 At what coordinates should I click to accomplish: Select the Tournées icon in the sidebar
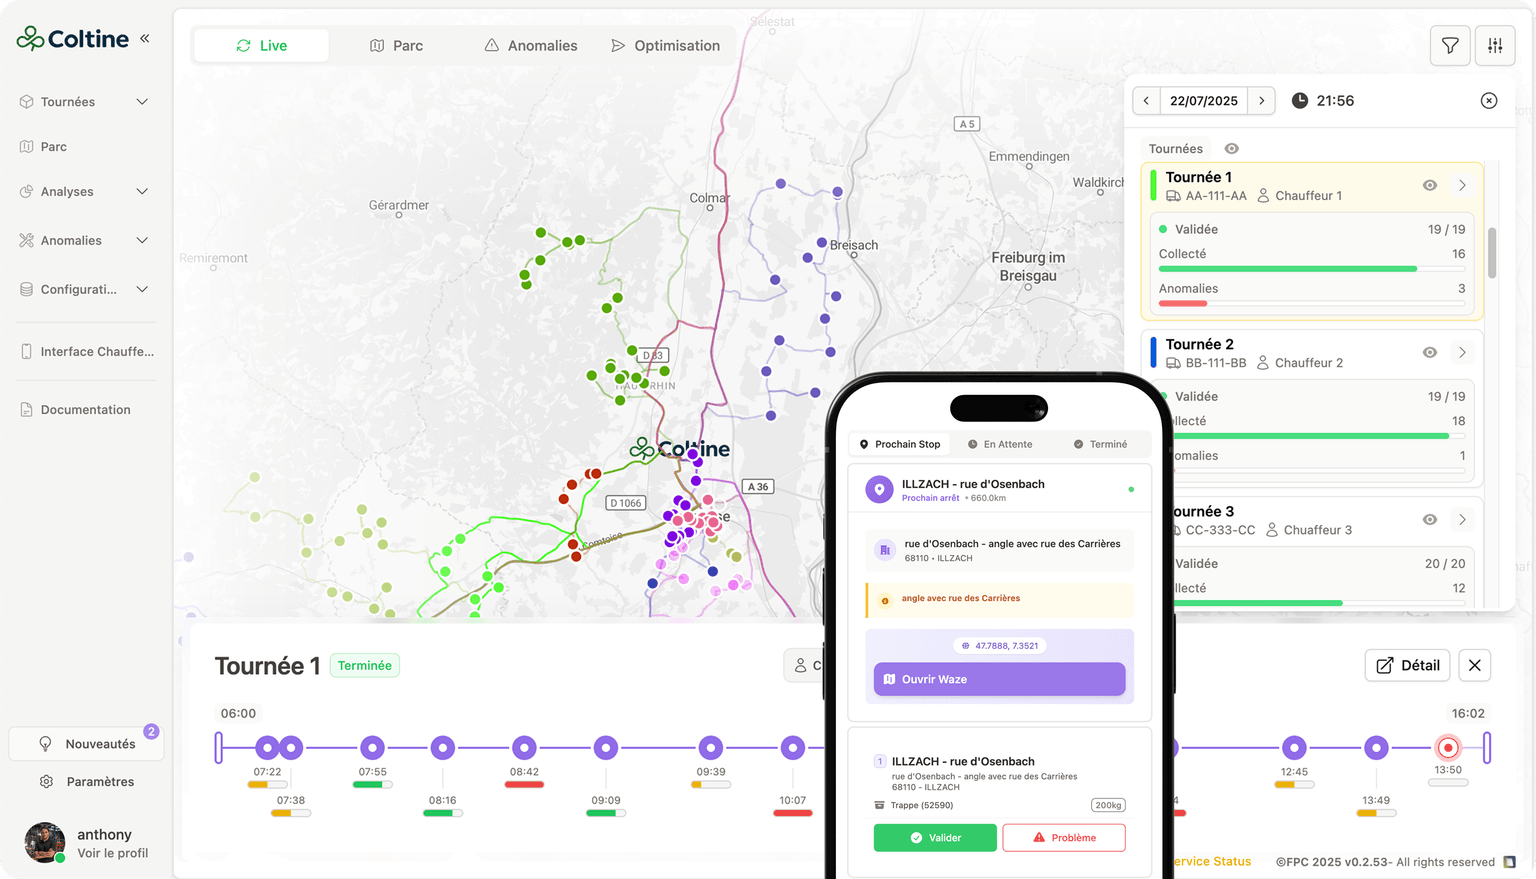26,101
